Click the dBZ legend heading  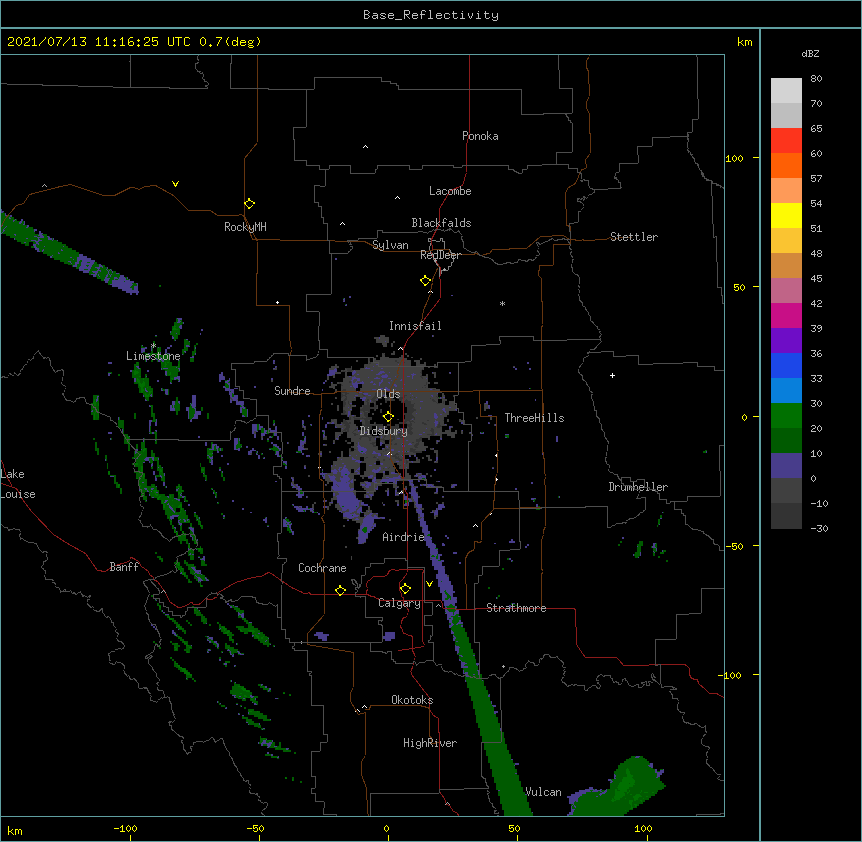(x=810, y=54)
